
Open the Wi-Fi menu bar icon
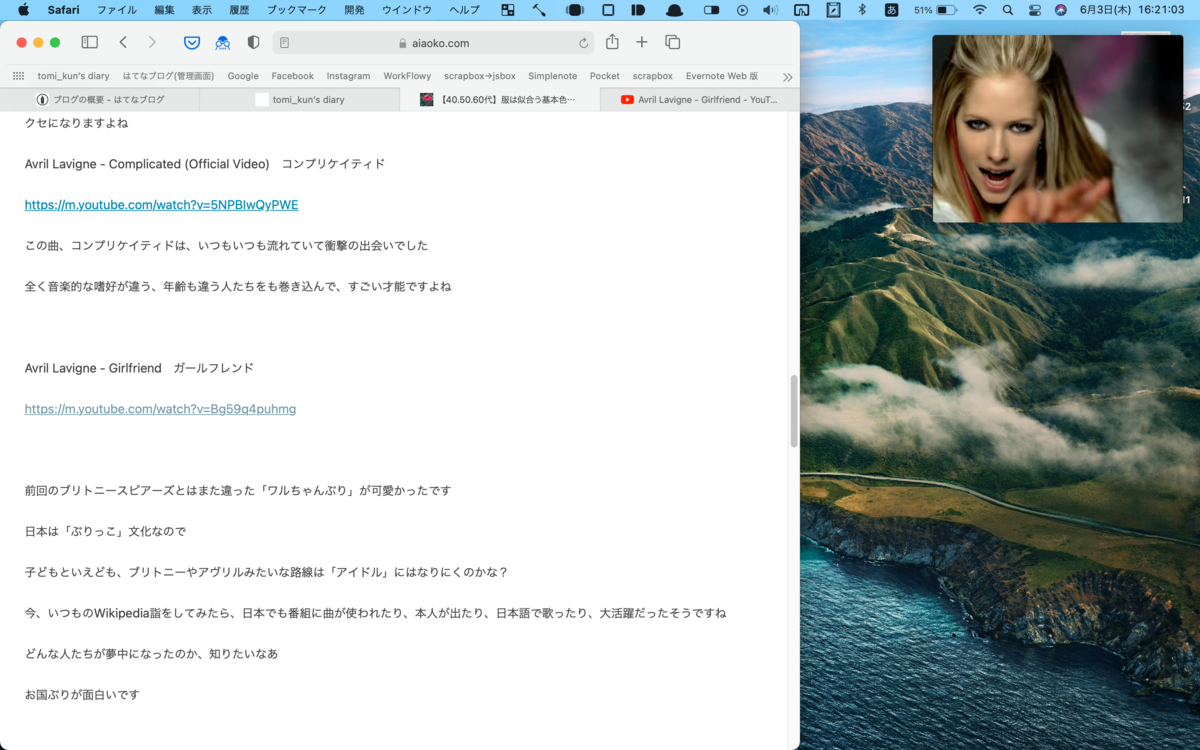coord(979,10)
